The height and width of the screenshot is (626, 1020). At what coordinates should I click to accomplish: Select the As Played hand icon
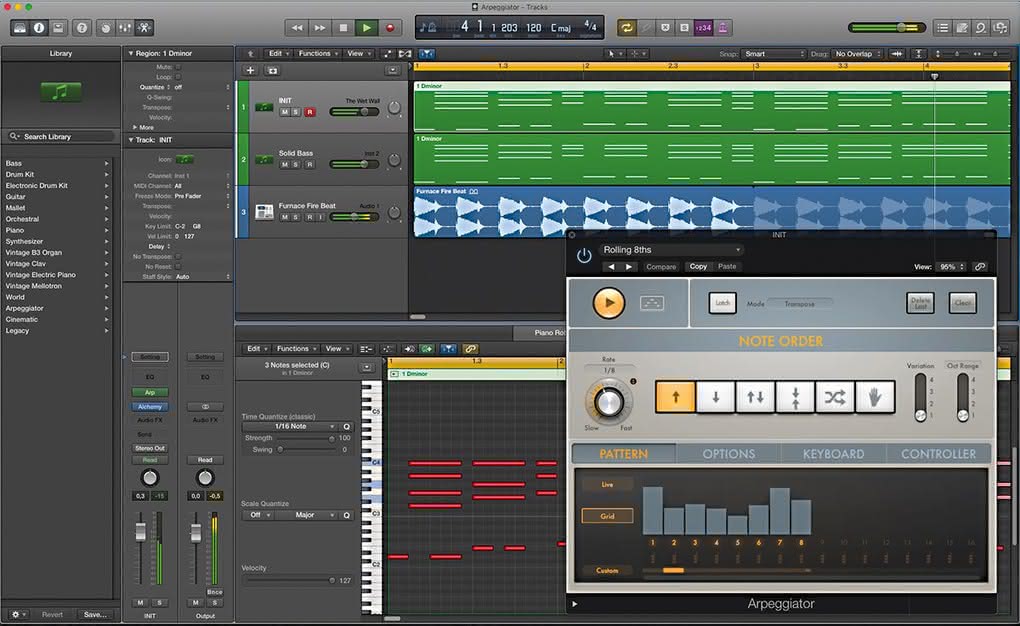tap(875, 397)
